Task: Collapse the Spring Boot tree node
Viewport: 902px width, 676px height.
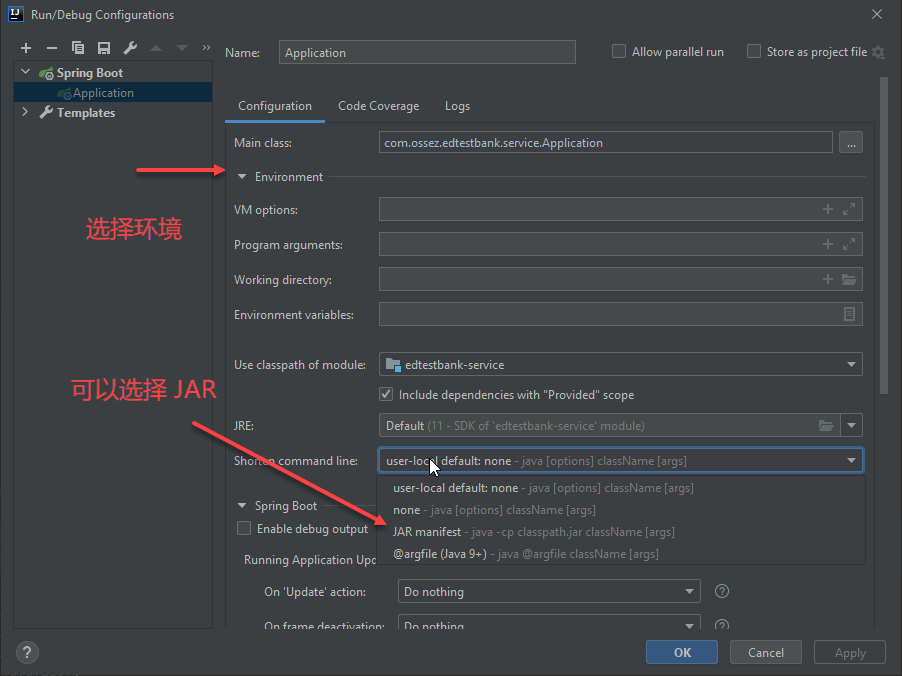Action: pos(25,72)
